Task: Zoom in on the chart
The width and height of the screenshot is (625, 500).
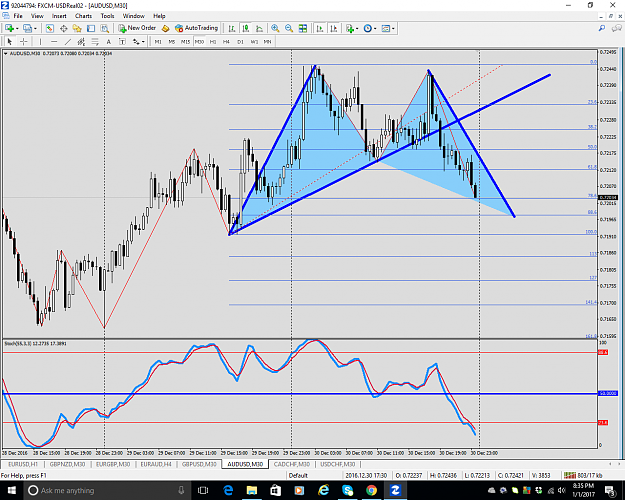Action: coord(275,28)
